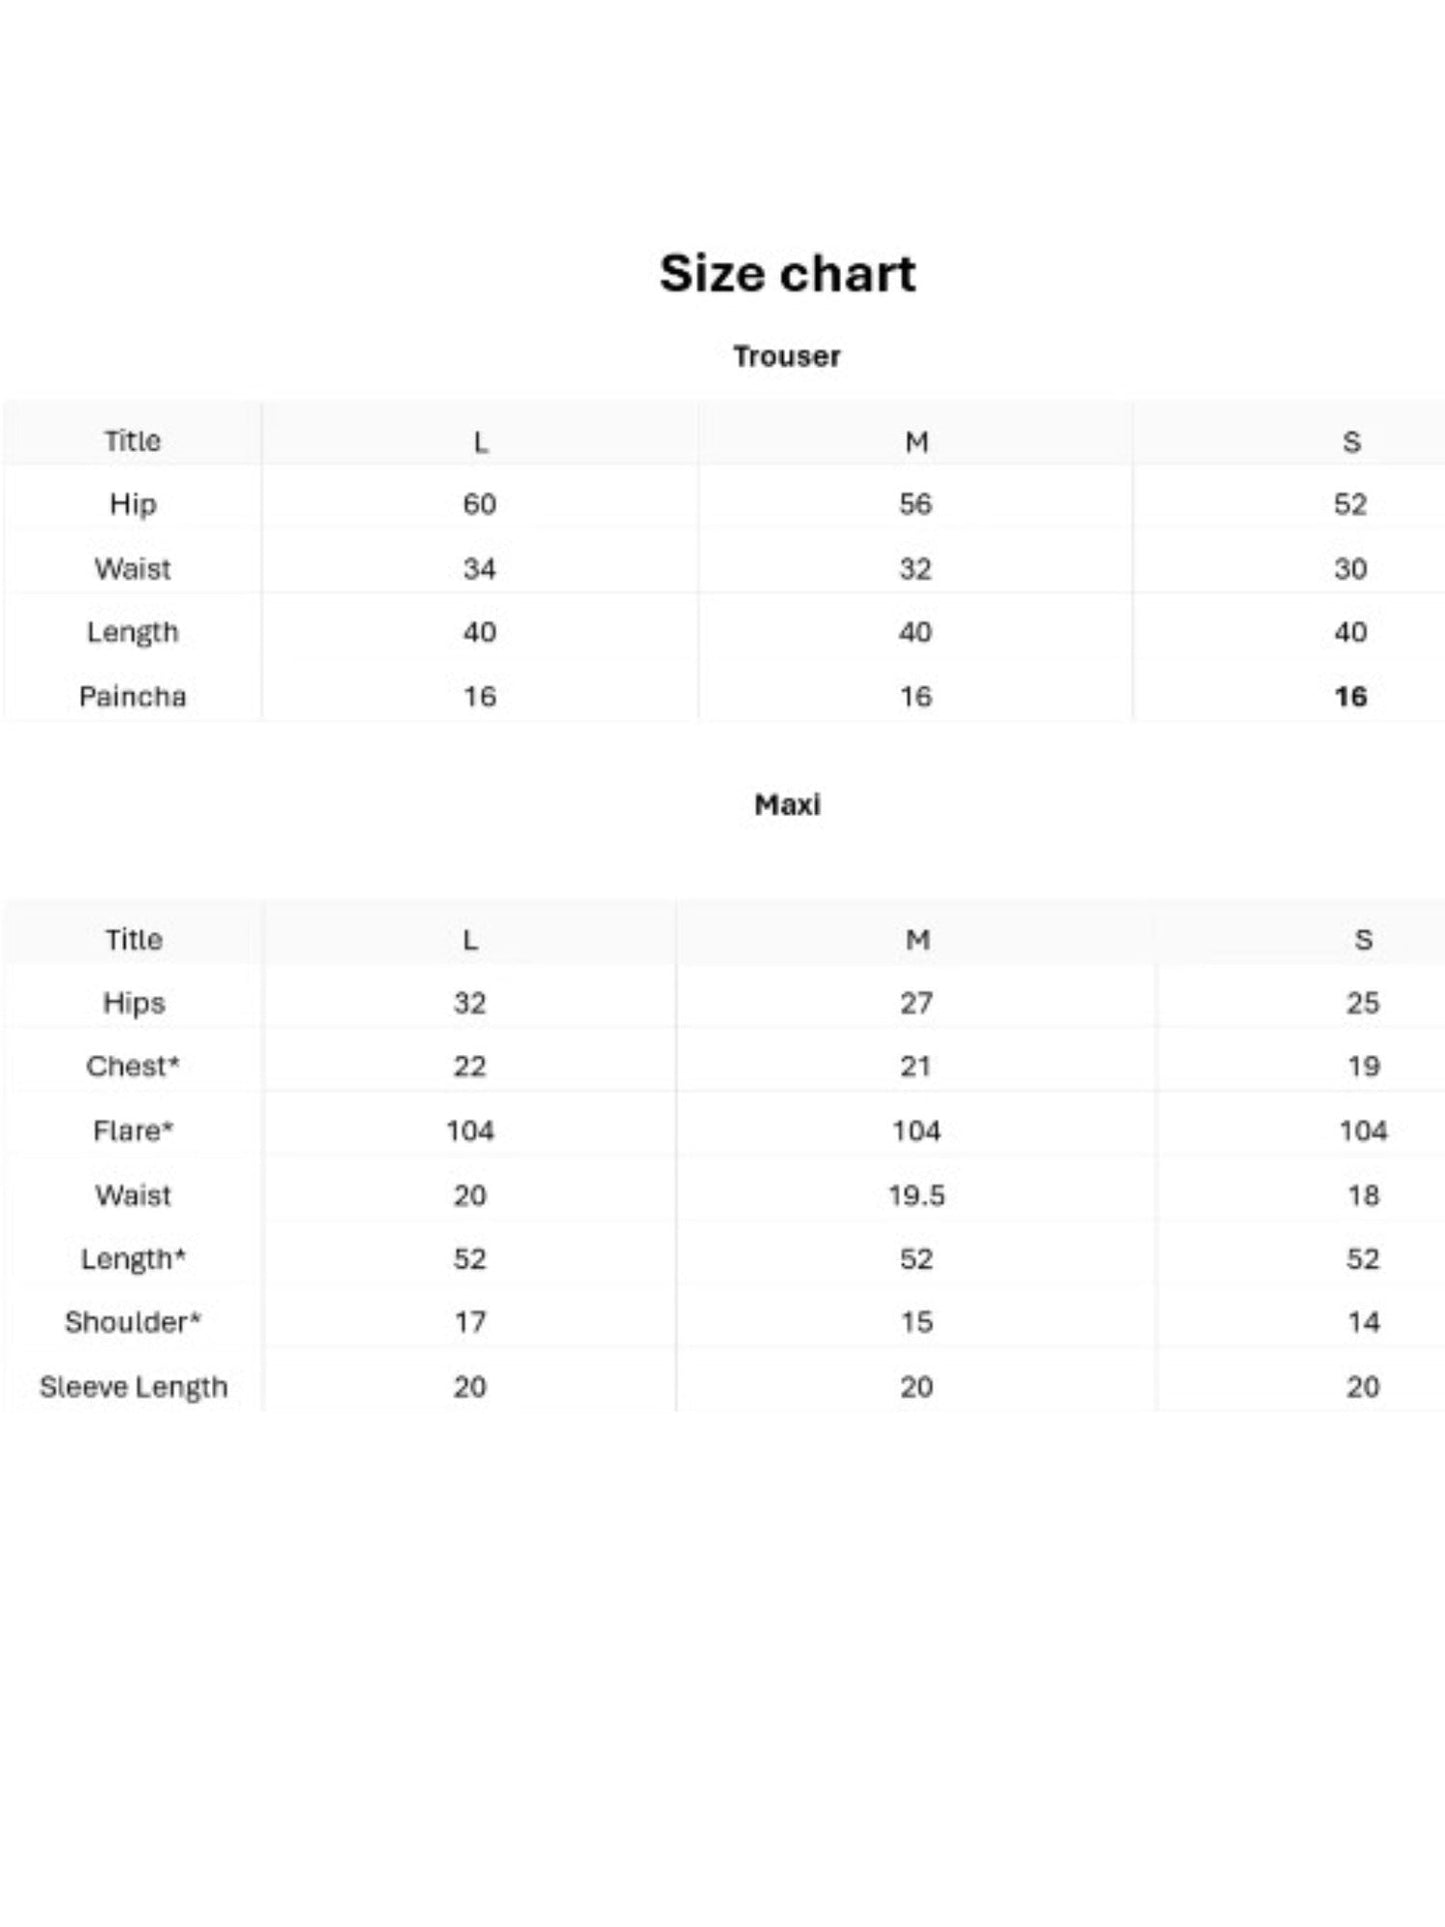Select the Sleeve Length row label
Viewport: 1445px width, 1927px height.
pos(134,1387)
